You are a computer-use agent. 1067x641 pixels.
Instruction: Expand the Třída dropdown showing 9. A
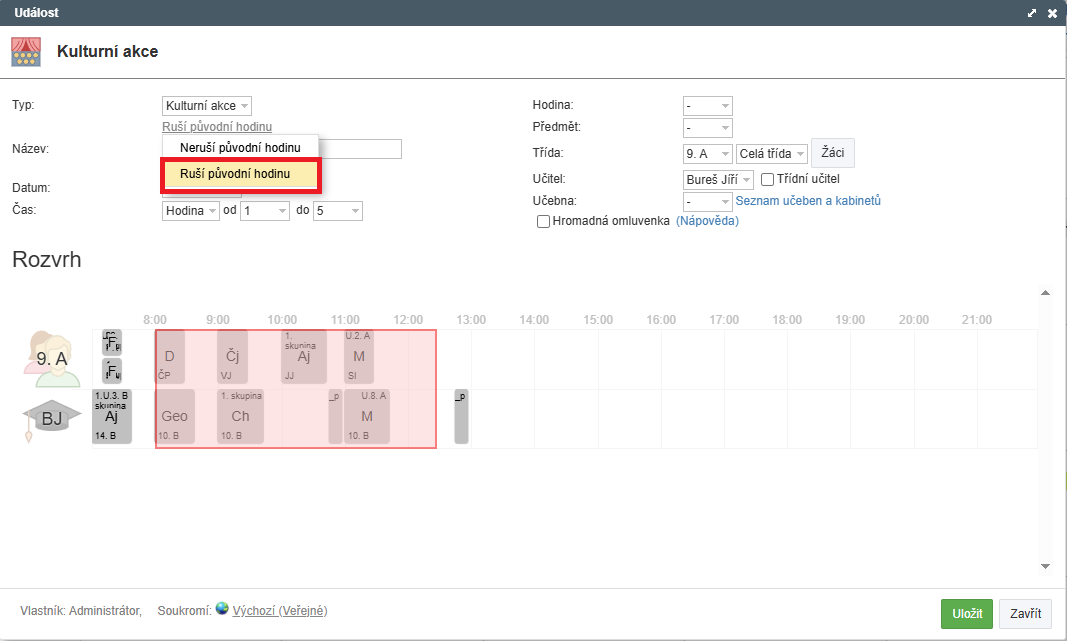tap(707, 154)
